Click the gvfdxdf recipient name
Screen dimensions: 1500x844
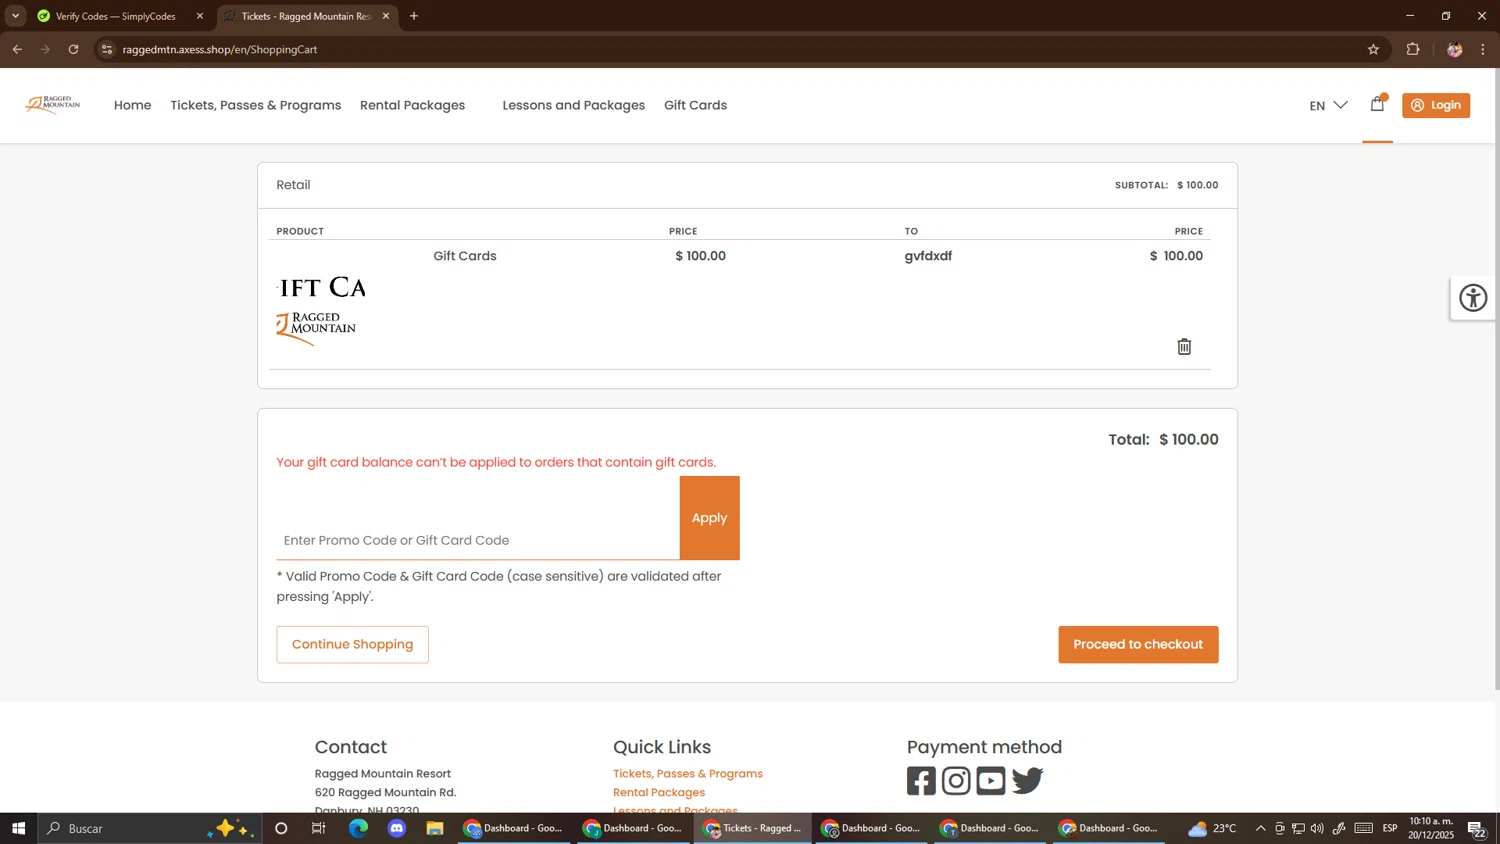point(928,256)
